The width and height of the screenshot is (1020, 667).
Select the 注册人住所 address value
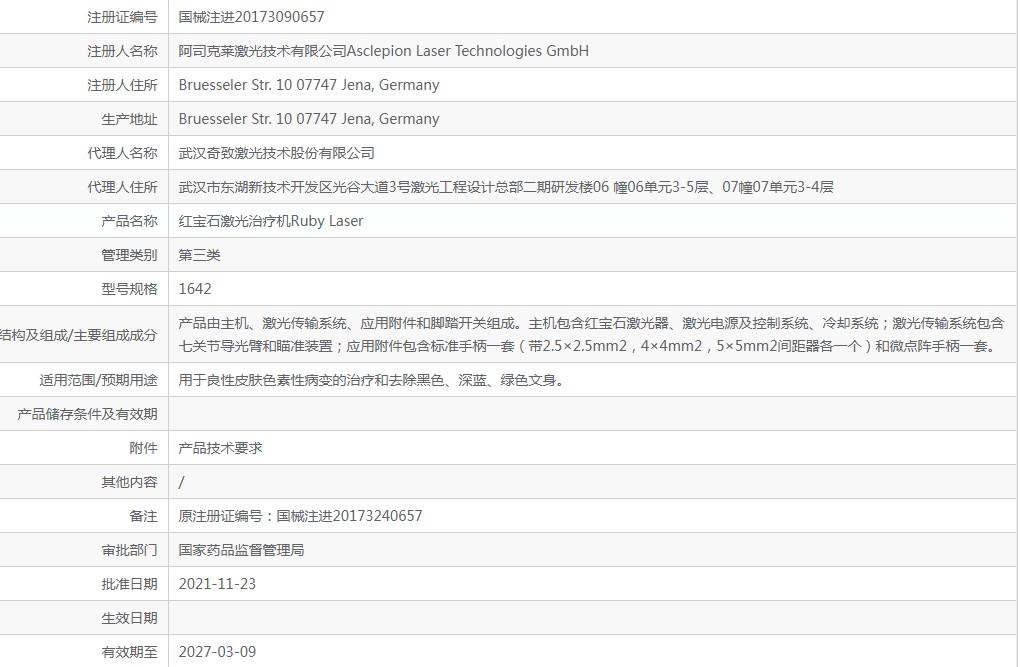point(309,85)
